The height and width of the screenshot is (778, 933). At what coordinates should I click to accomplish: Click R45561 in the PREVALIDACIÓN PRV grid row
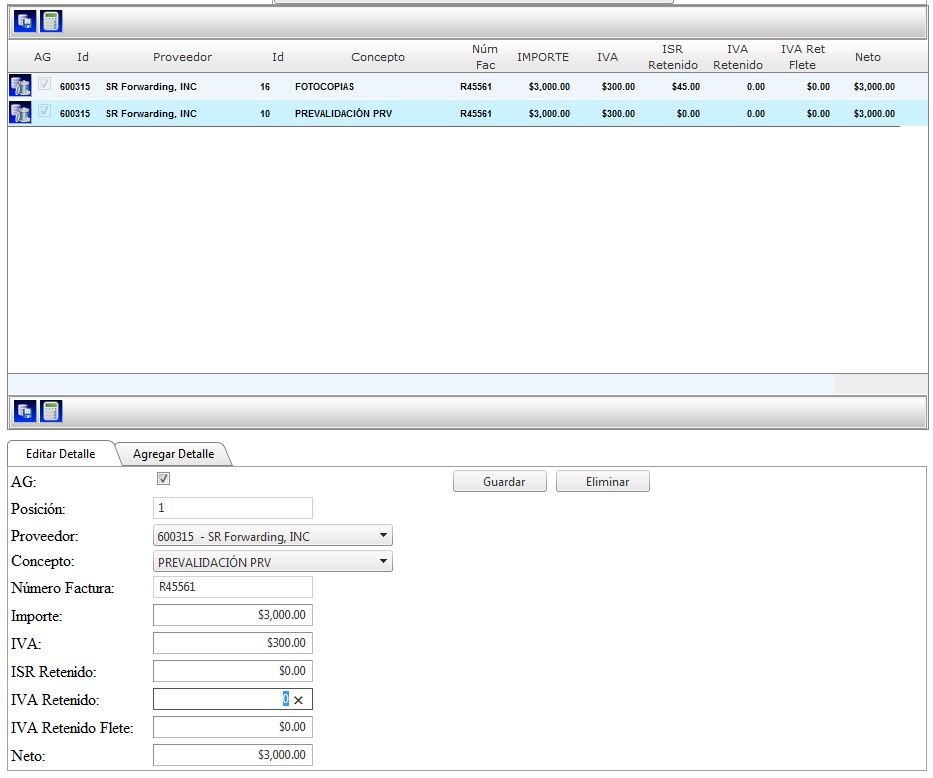[476, 114]
